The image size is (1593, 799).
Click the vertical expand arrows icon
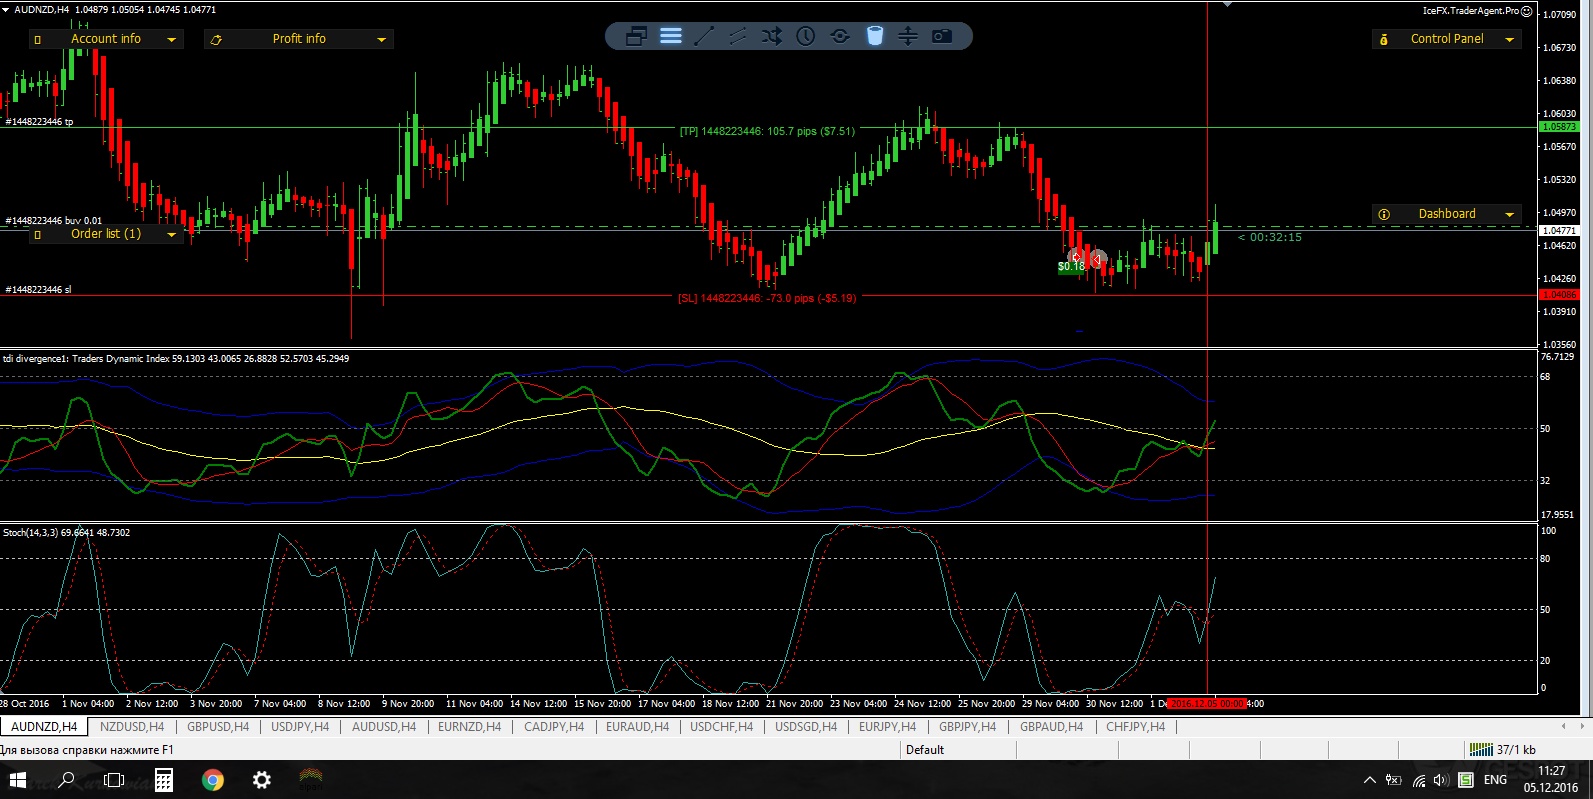[907, 37]
